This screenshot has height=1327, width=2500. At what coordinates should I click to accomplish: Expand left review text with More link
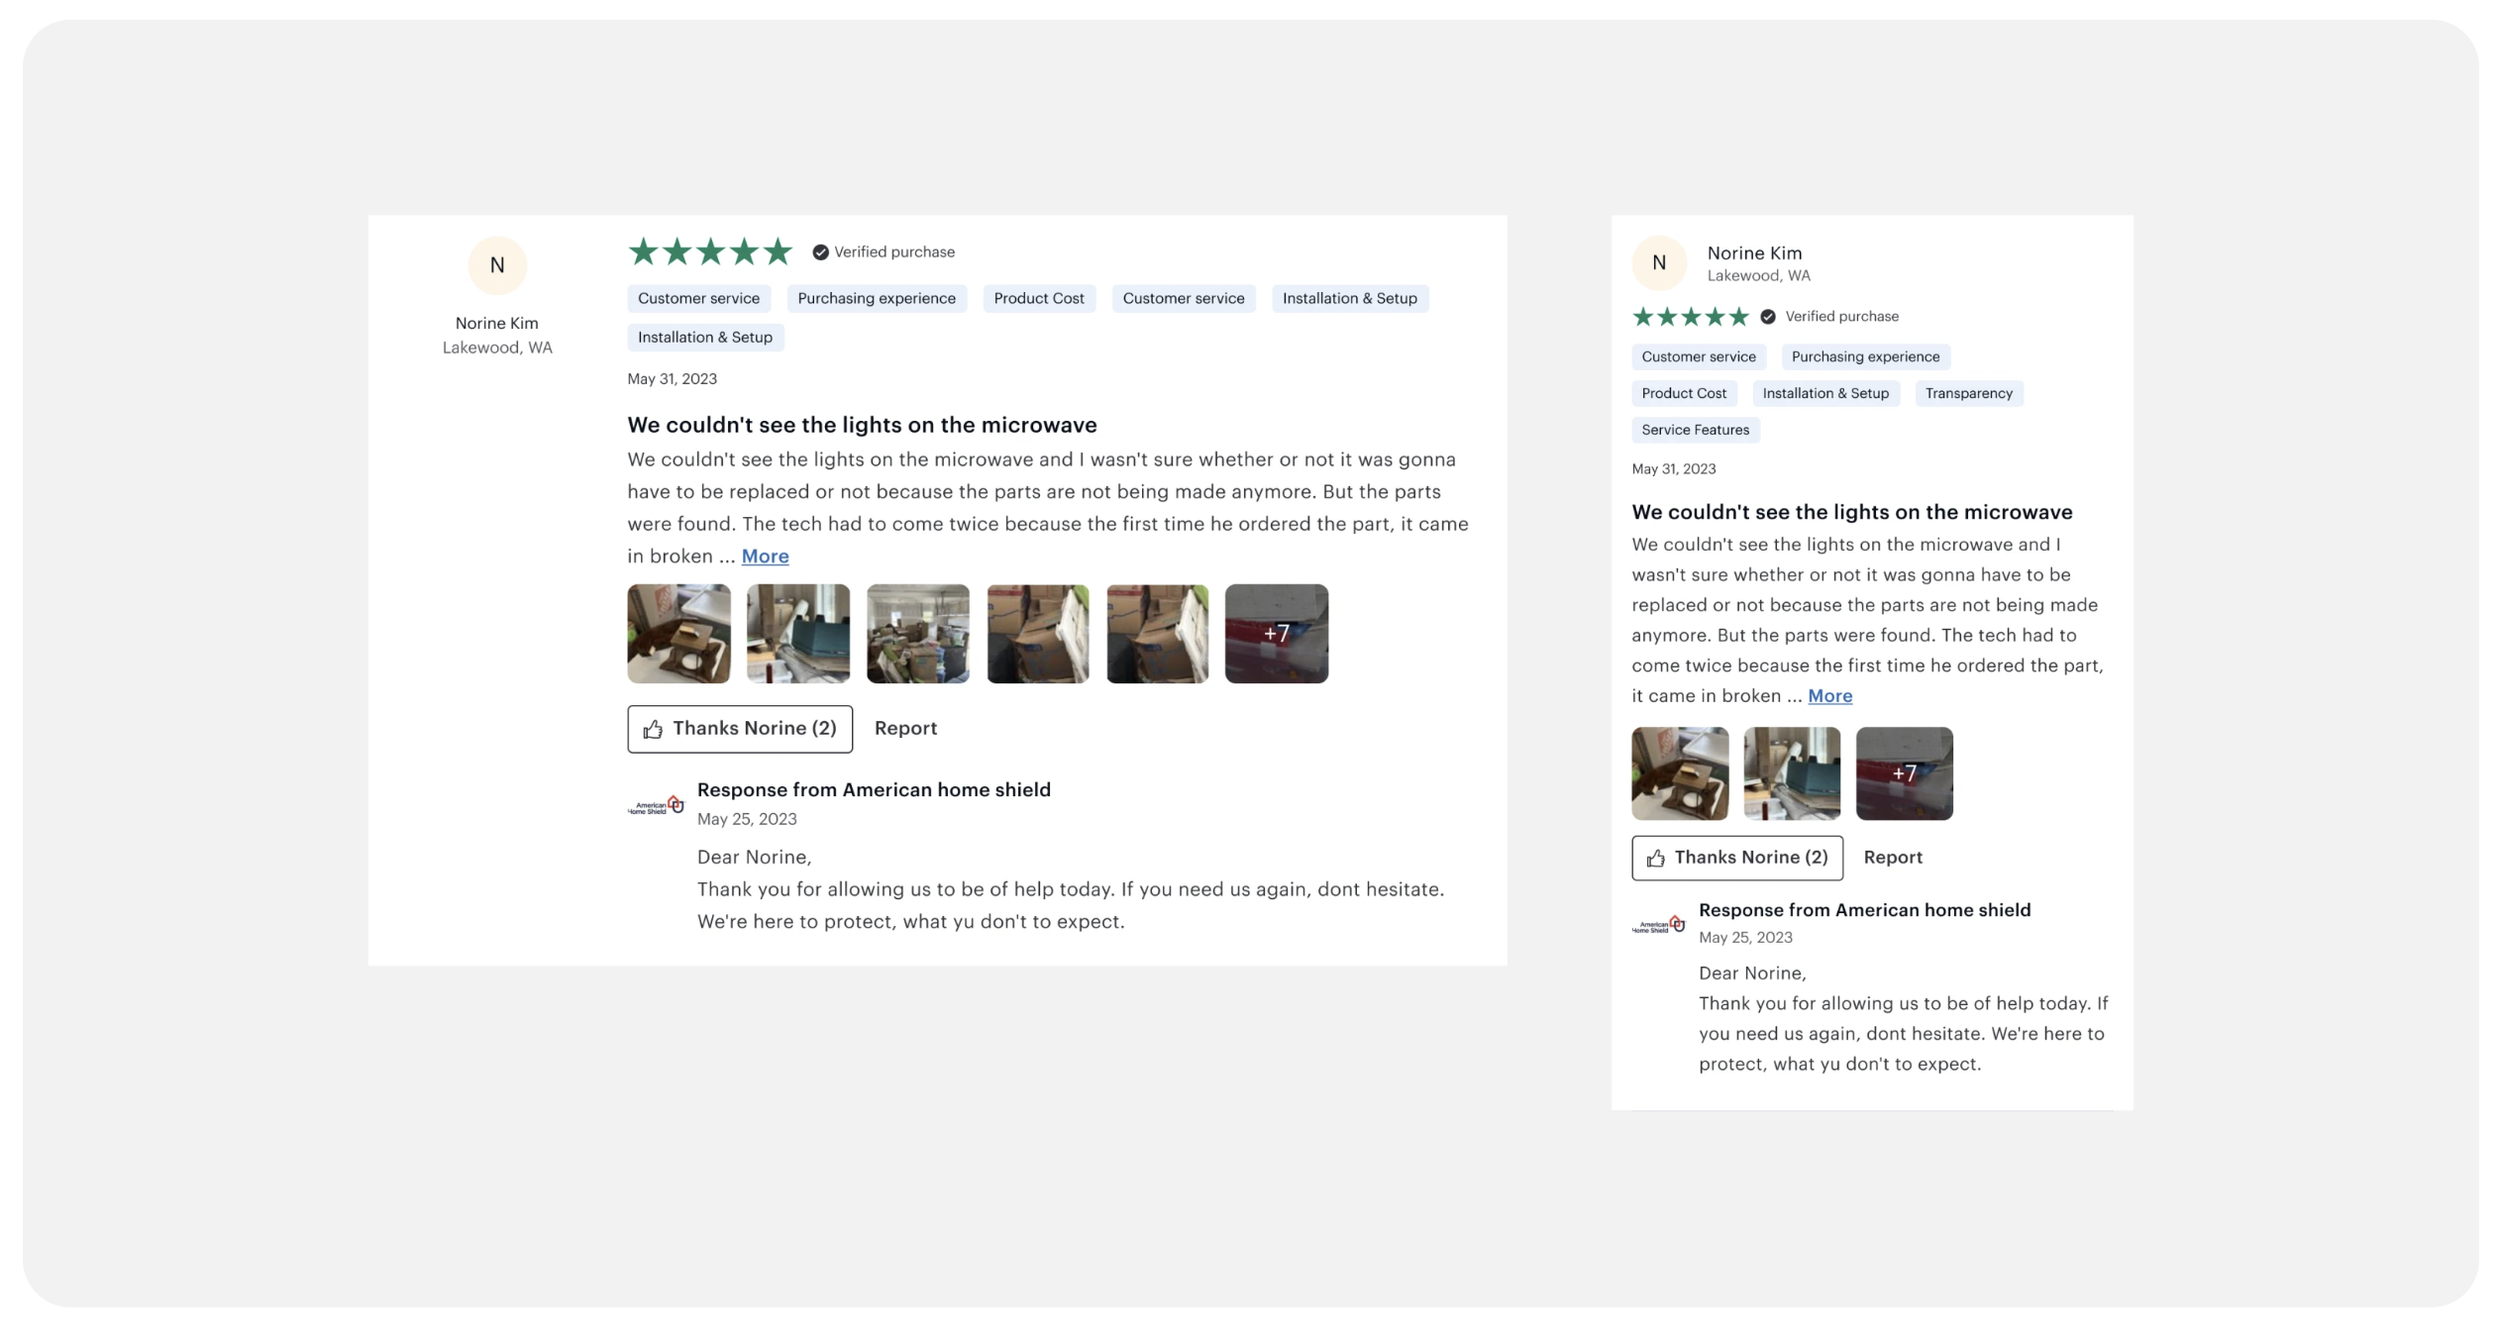765,556
